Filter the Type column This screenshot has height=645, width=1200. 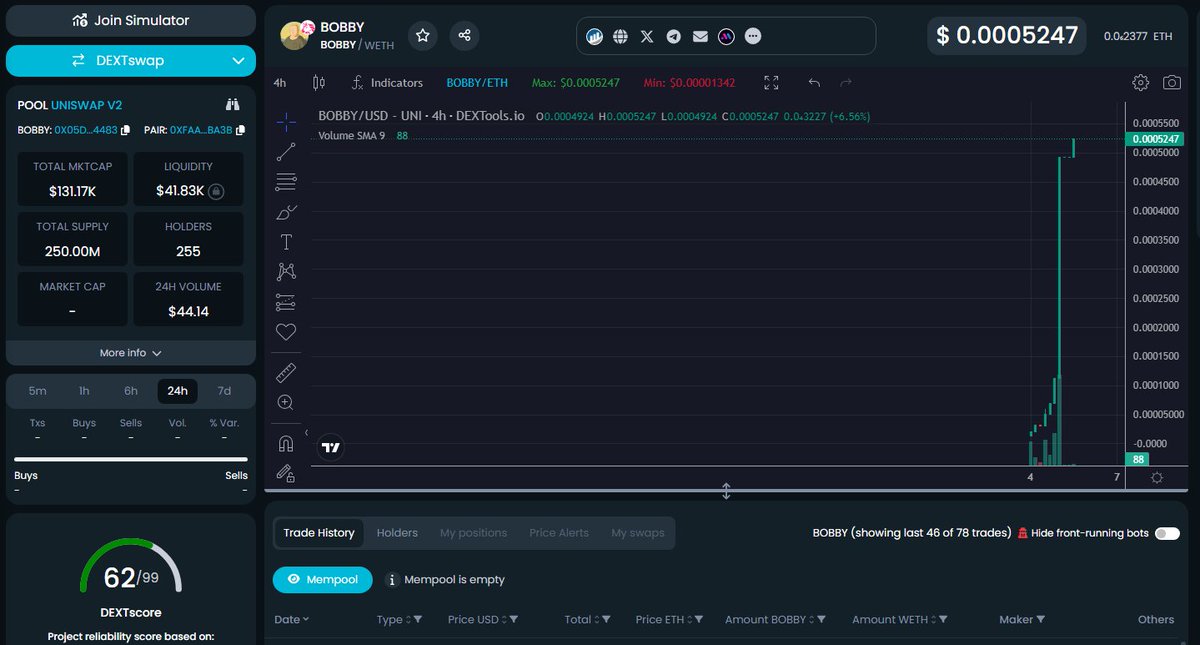point(418,620)
